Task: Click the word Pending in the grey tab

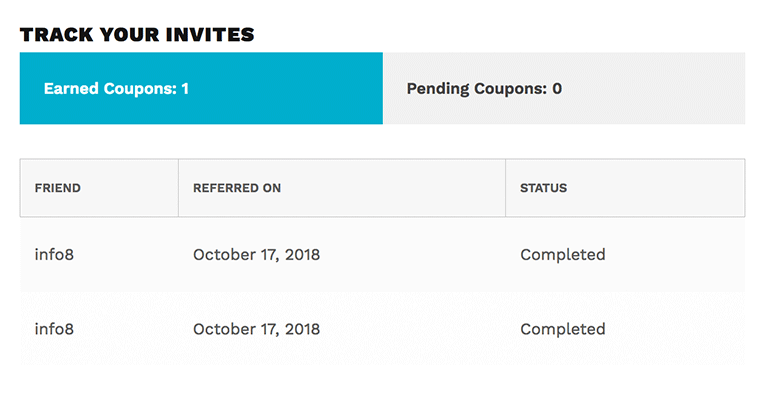Action: tap(438, 89)
